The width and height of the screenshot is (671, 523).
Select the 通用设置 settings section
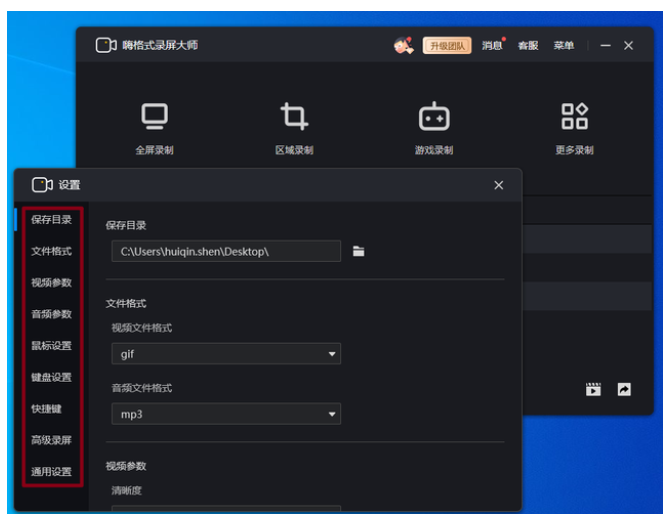click(x=51, y=472)
